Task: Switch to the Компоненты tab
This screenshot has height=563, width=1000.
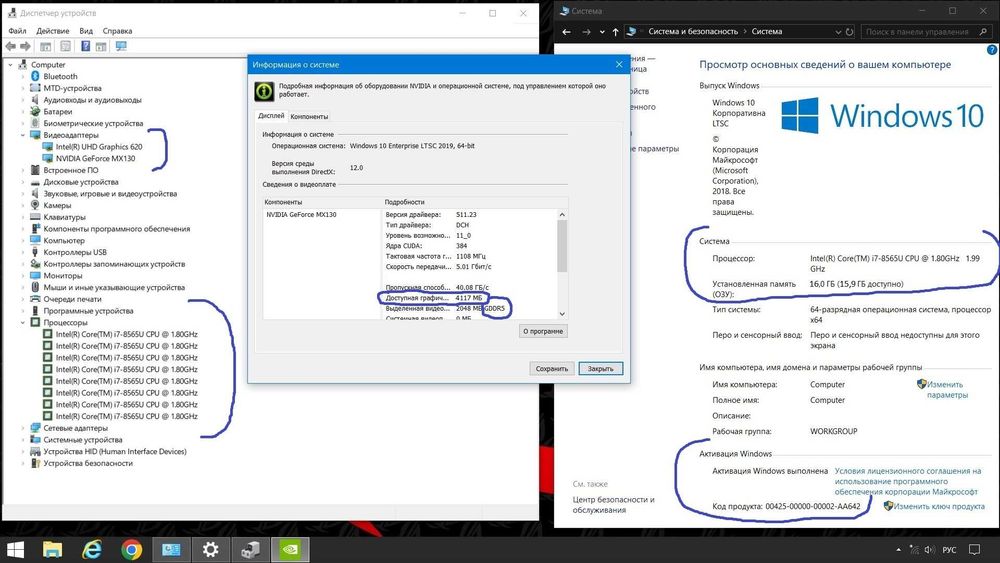Action: [309, 117]
